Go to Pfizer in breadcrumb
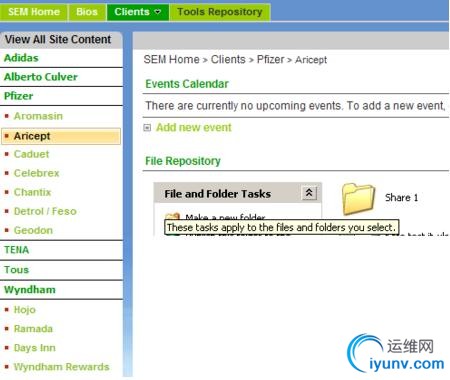 (x=270, y=60)
